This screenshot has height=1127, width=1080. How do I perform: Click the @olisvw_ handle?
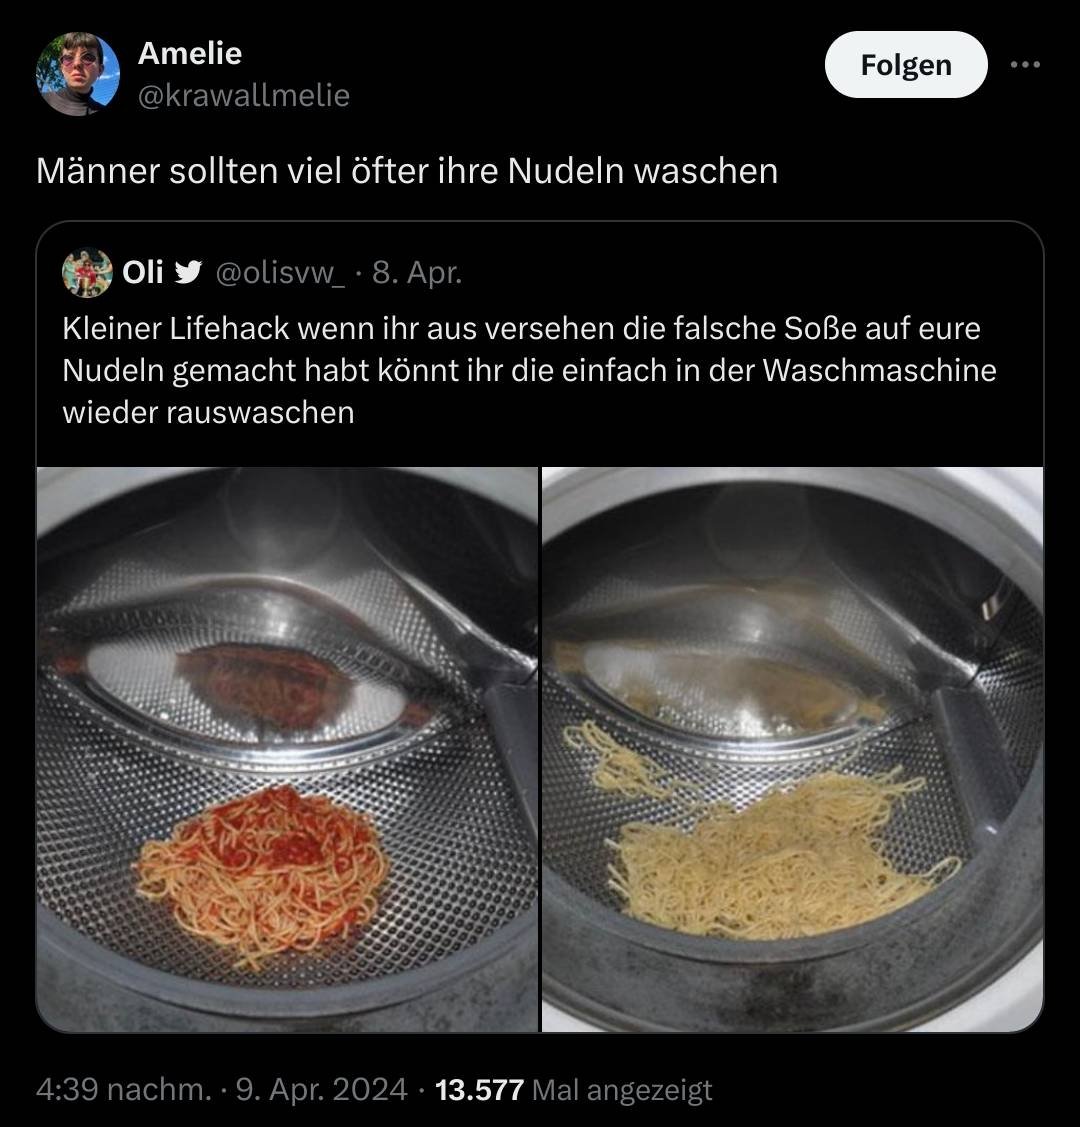point(281,273)
